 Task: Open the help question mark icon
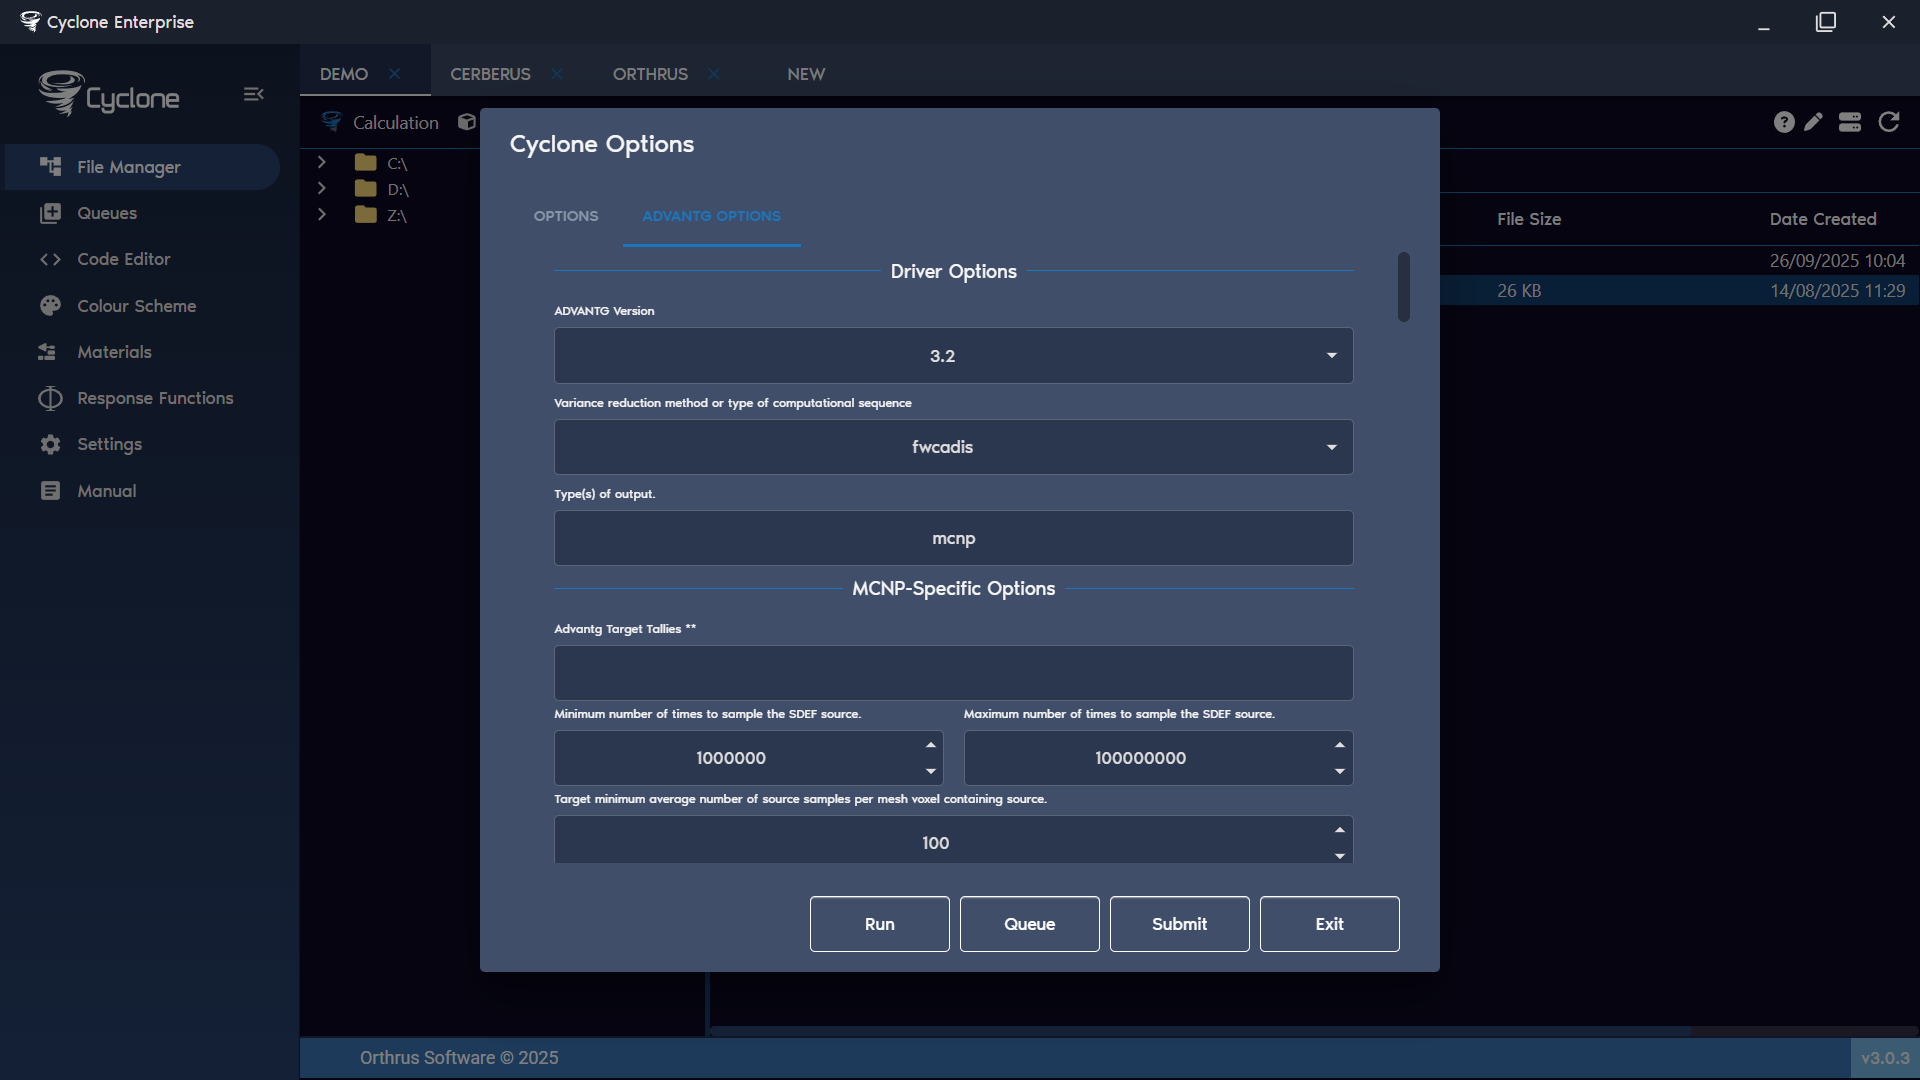click(1784, 121)
